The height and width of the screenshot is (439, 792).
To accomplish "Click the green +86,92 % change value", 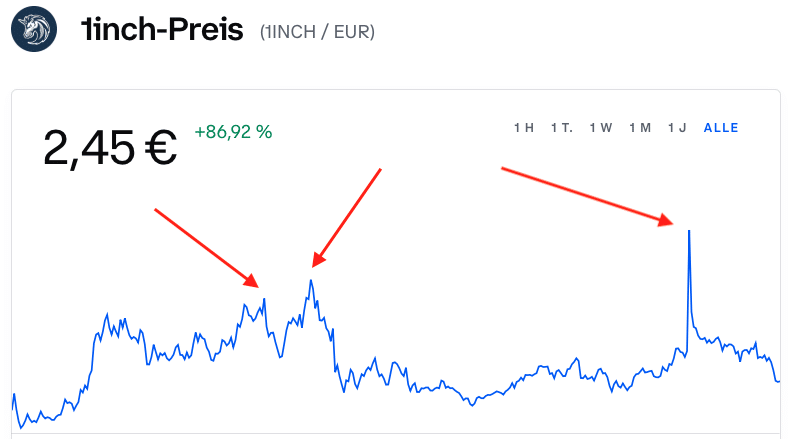I will [233, 131].
